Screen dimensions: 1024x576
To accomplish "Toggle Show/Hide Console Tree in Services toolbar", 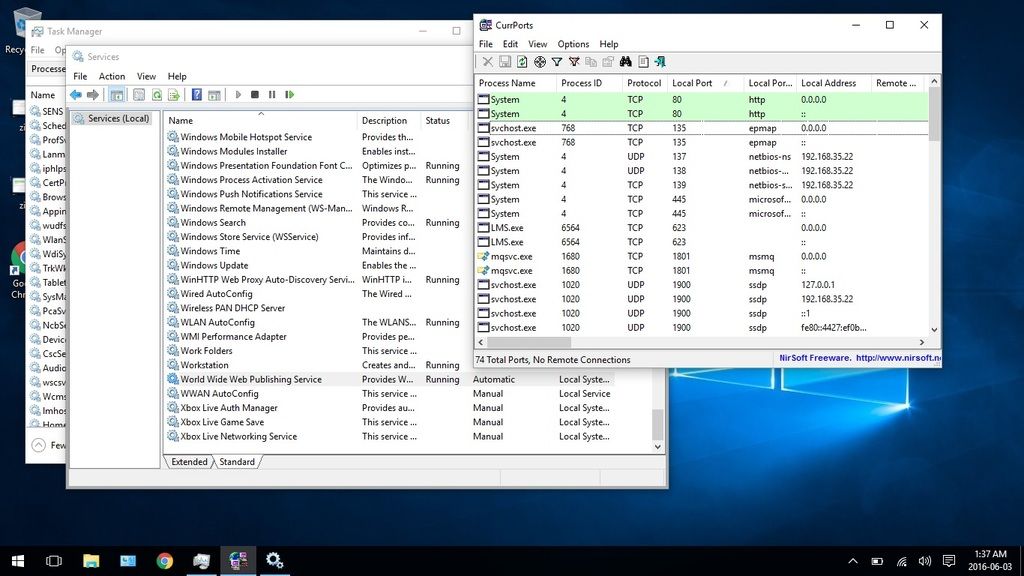I will (116, 95).
